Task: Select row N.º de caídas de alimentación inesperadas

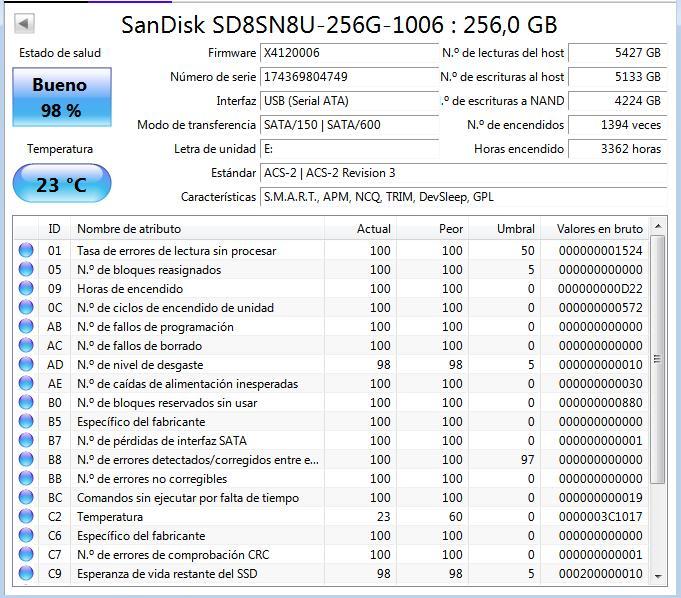Action: [332, 384]
